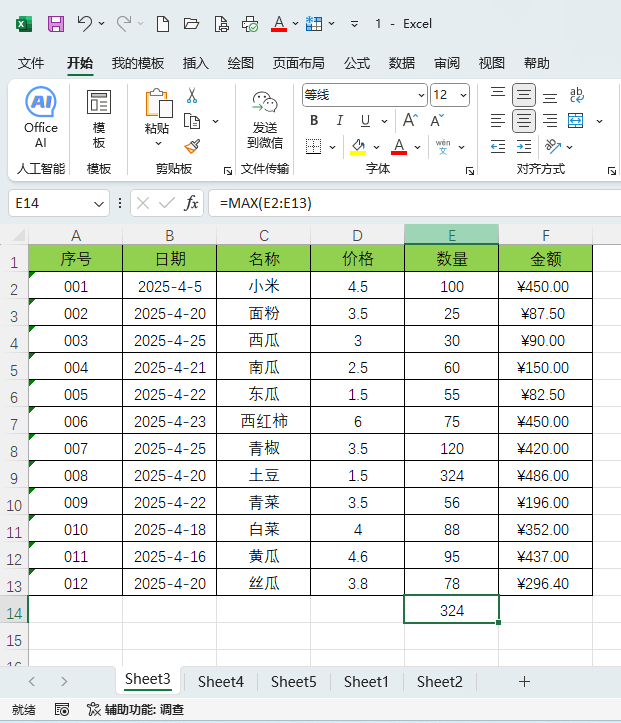Open the font size 12 dropdown
This screenshot has width=621, height=723.
point(463,95)
